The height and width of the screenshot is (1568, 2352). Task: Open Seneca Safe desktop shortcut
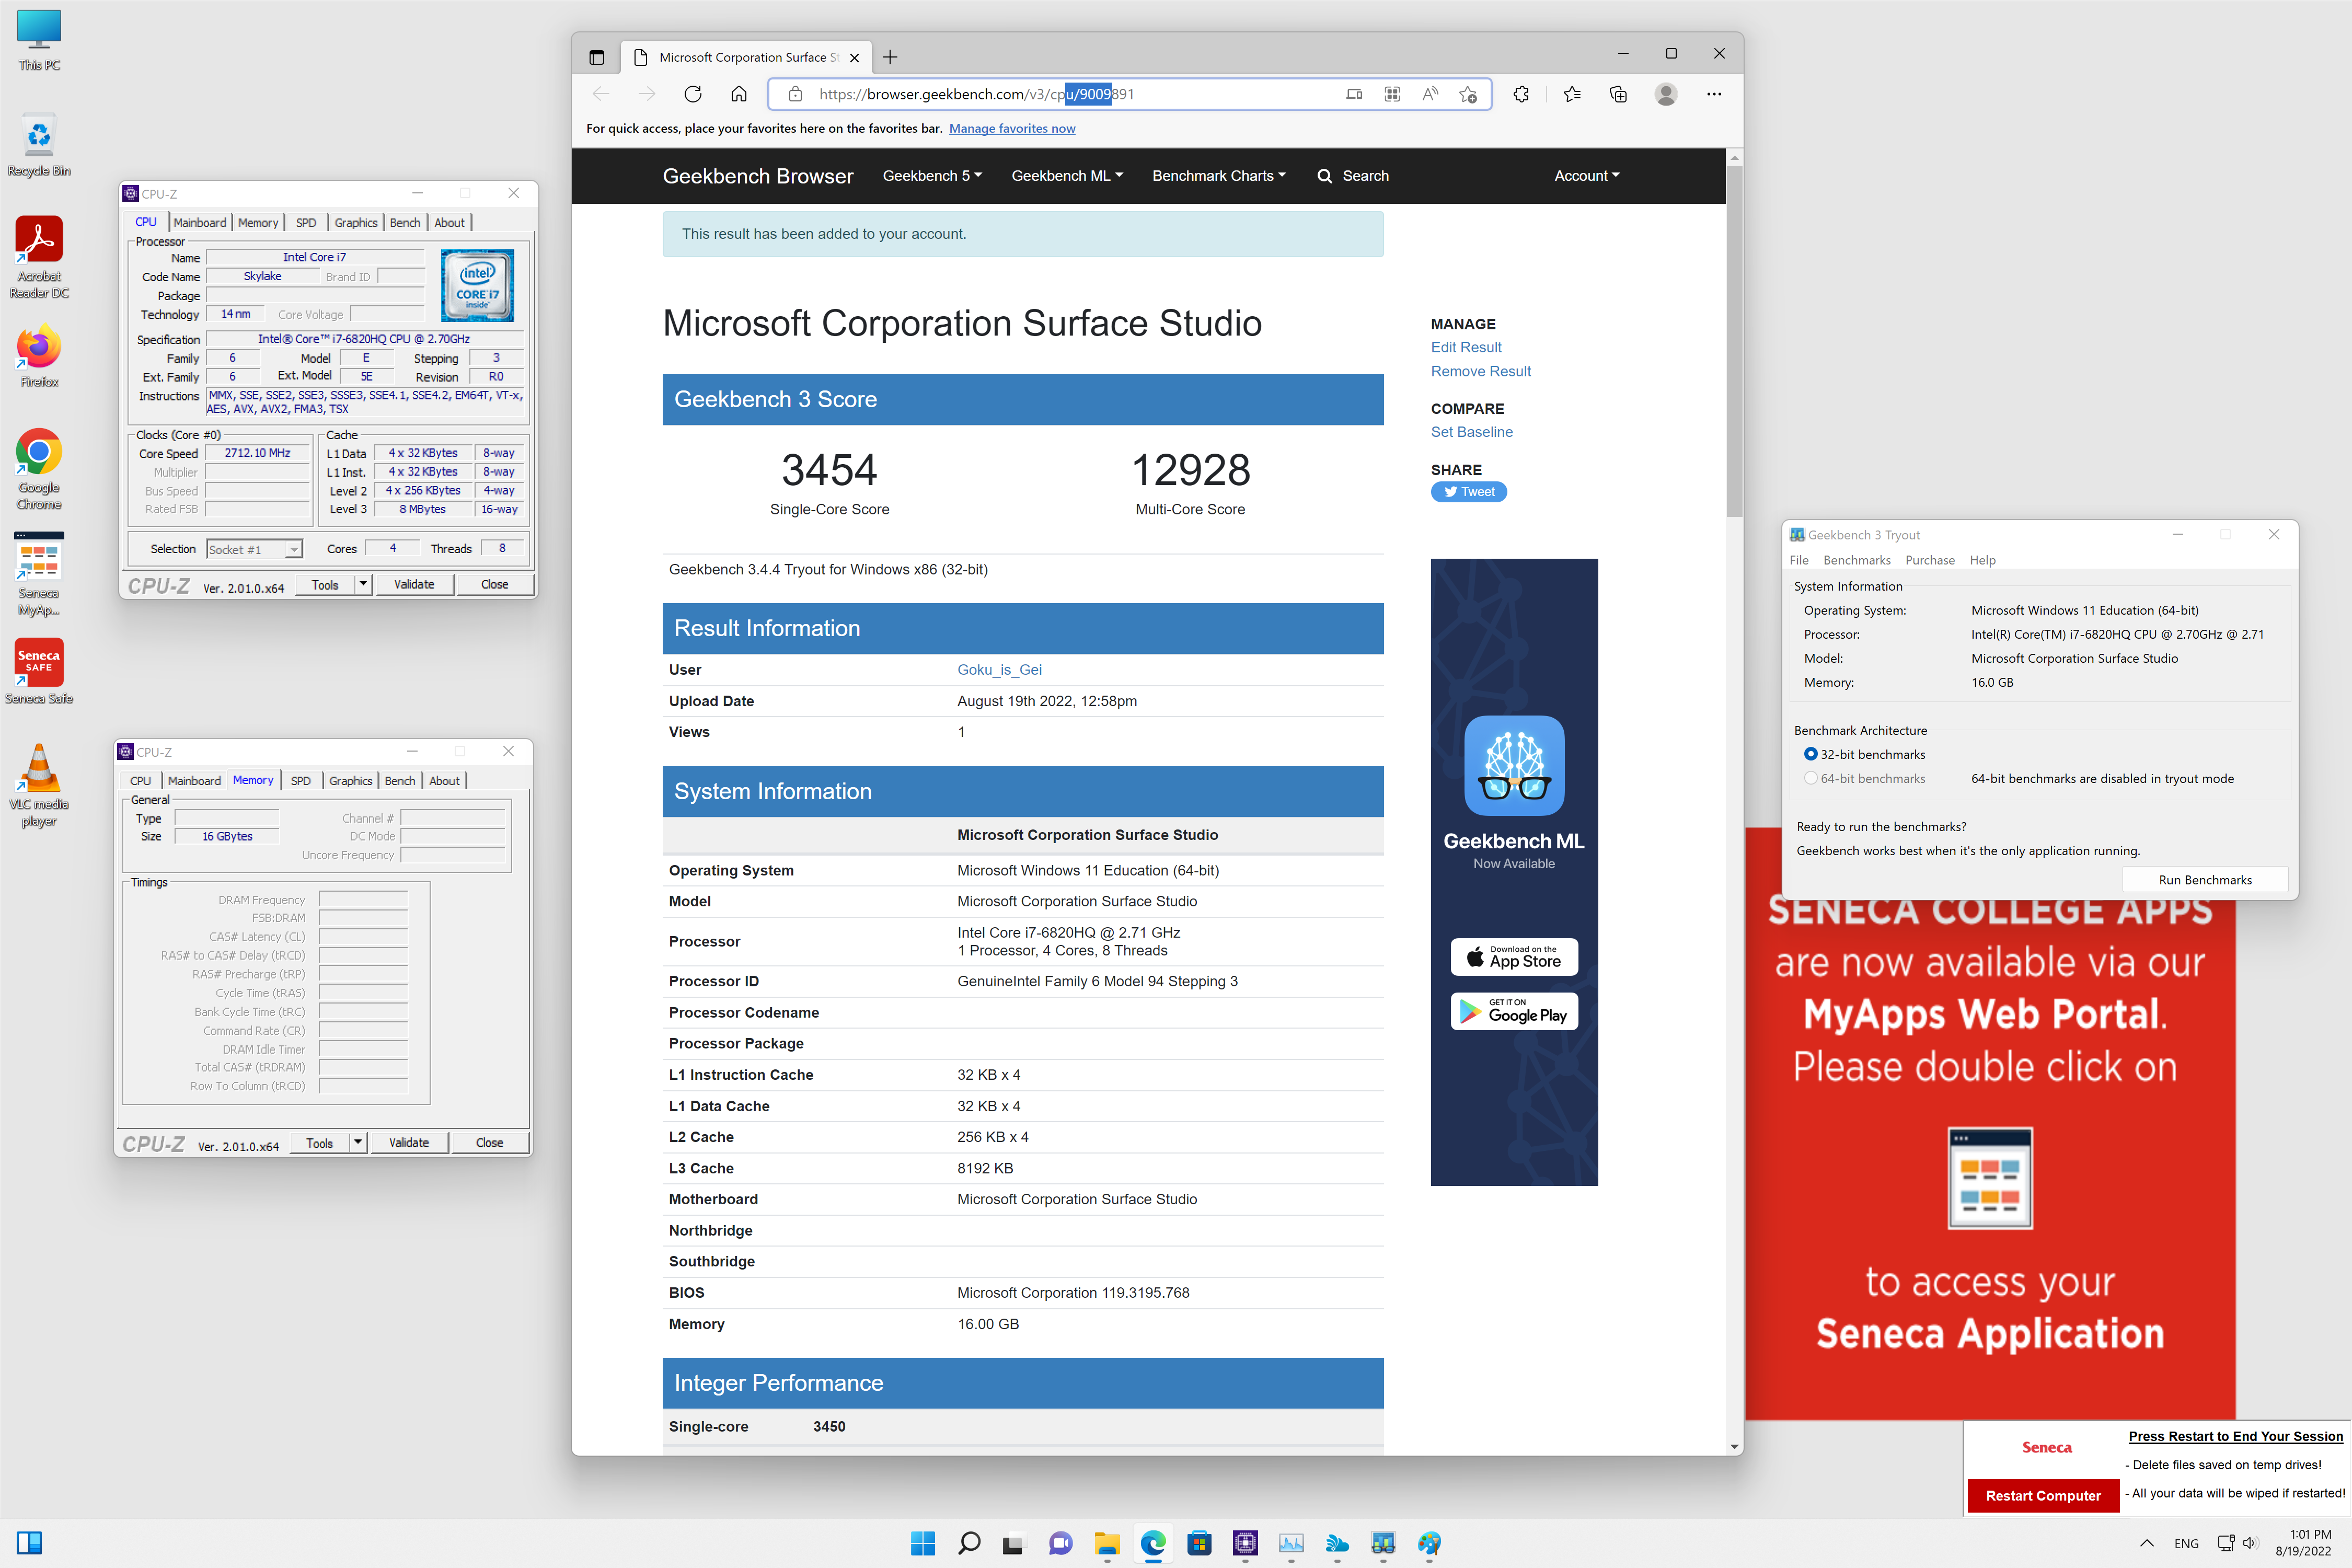pos(39,671)
